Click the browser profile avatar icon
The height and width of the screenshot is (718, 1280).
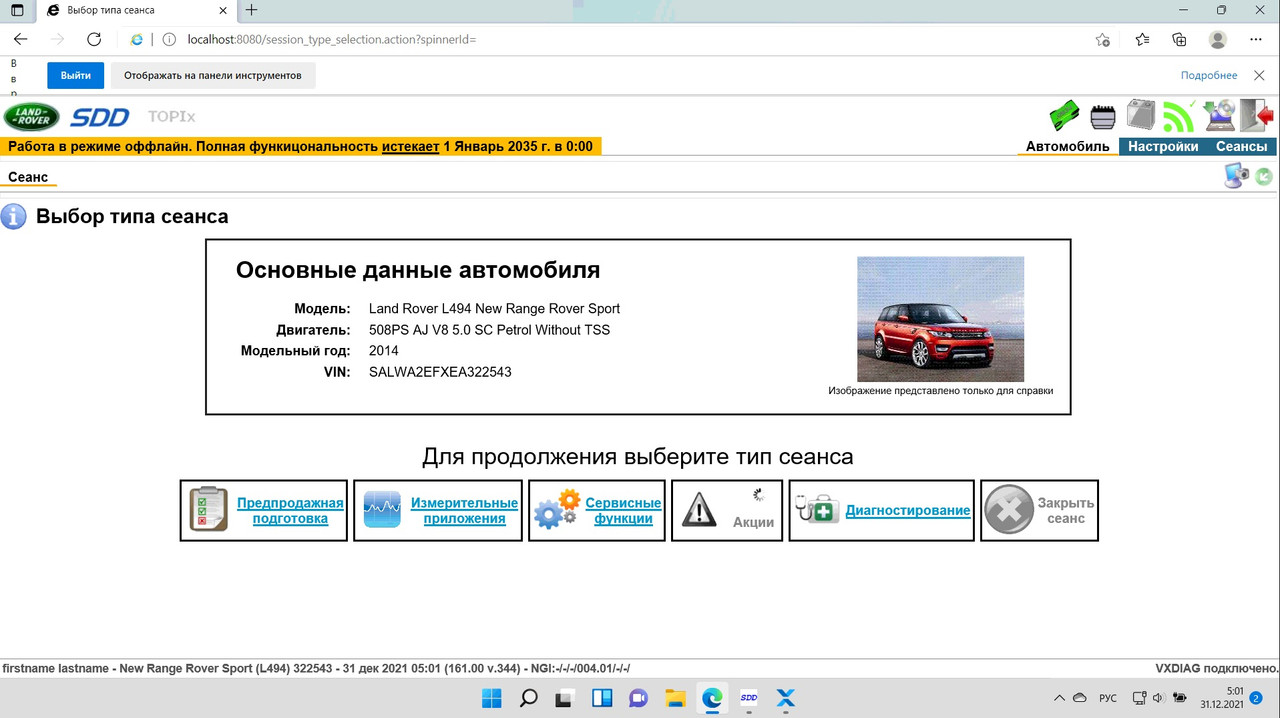[x=1217, y=39]
